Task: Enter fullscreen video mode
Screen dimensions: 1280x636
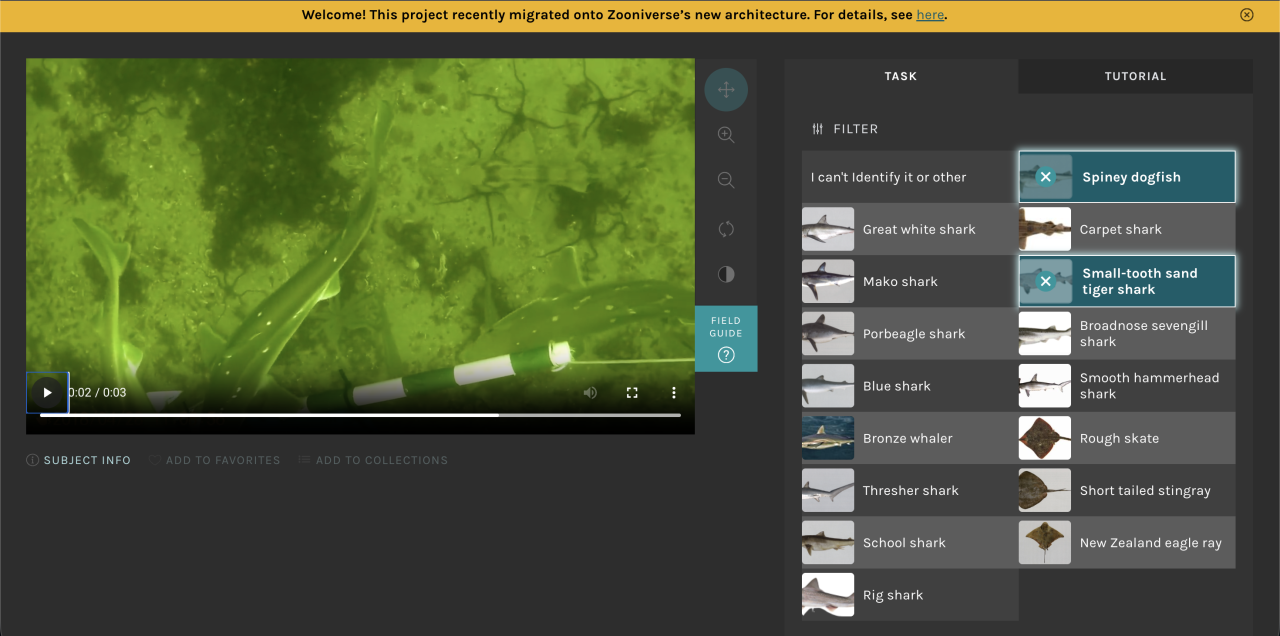Action: 632,393
